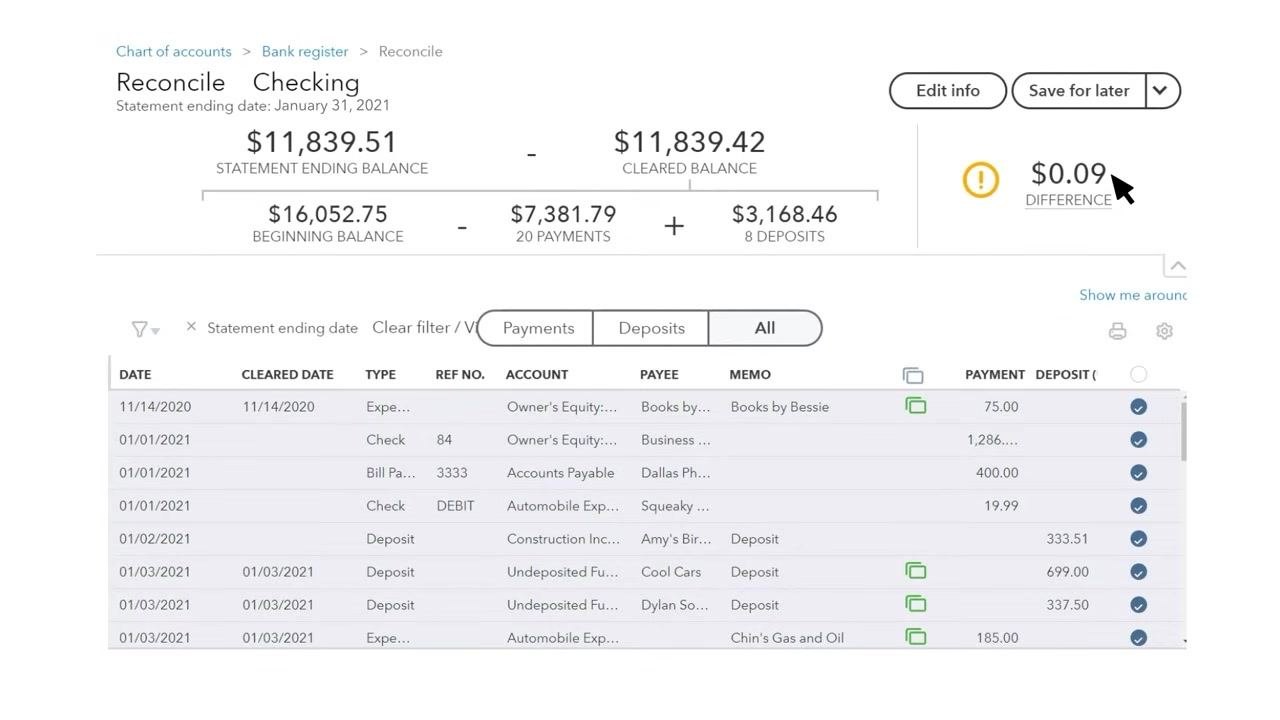Click the Edit info button
This screenshot has width=1280, height=720.
click(x=947, y=90)
